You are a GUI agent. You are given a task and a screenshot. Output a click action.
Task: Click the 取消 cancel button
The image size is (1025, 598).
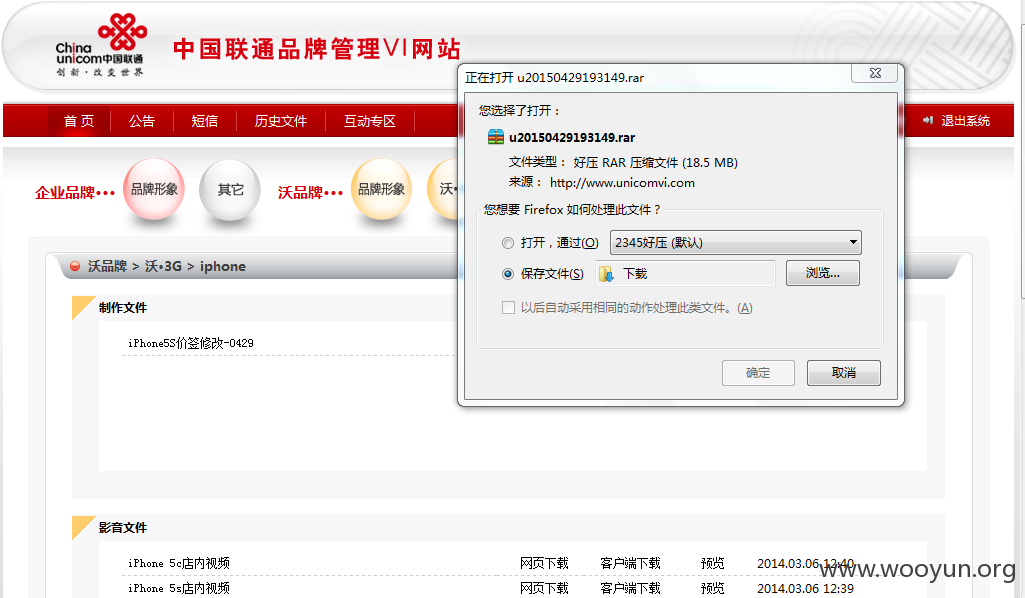coord(843,373)
